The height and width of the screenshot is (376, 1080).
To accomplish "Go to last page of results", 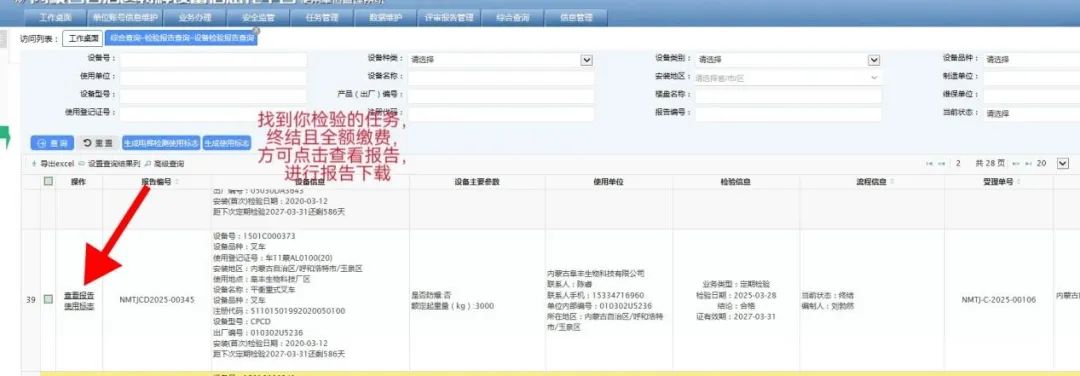I will pos(1027,164).
